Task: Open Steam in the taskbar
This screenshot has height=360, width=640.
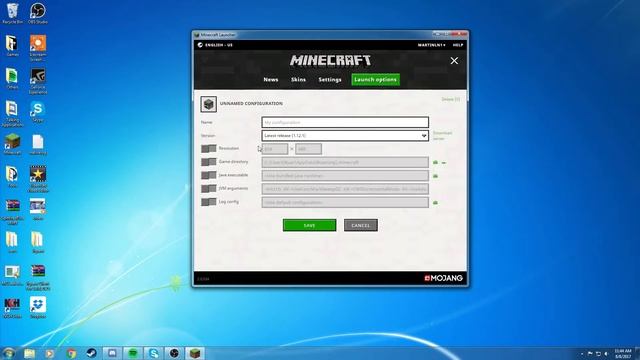Action: [x=91, y=353]
